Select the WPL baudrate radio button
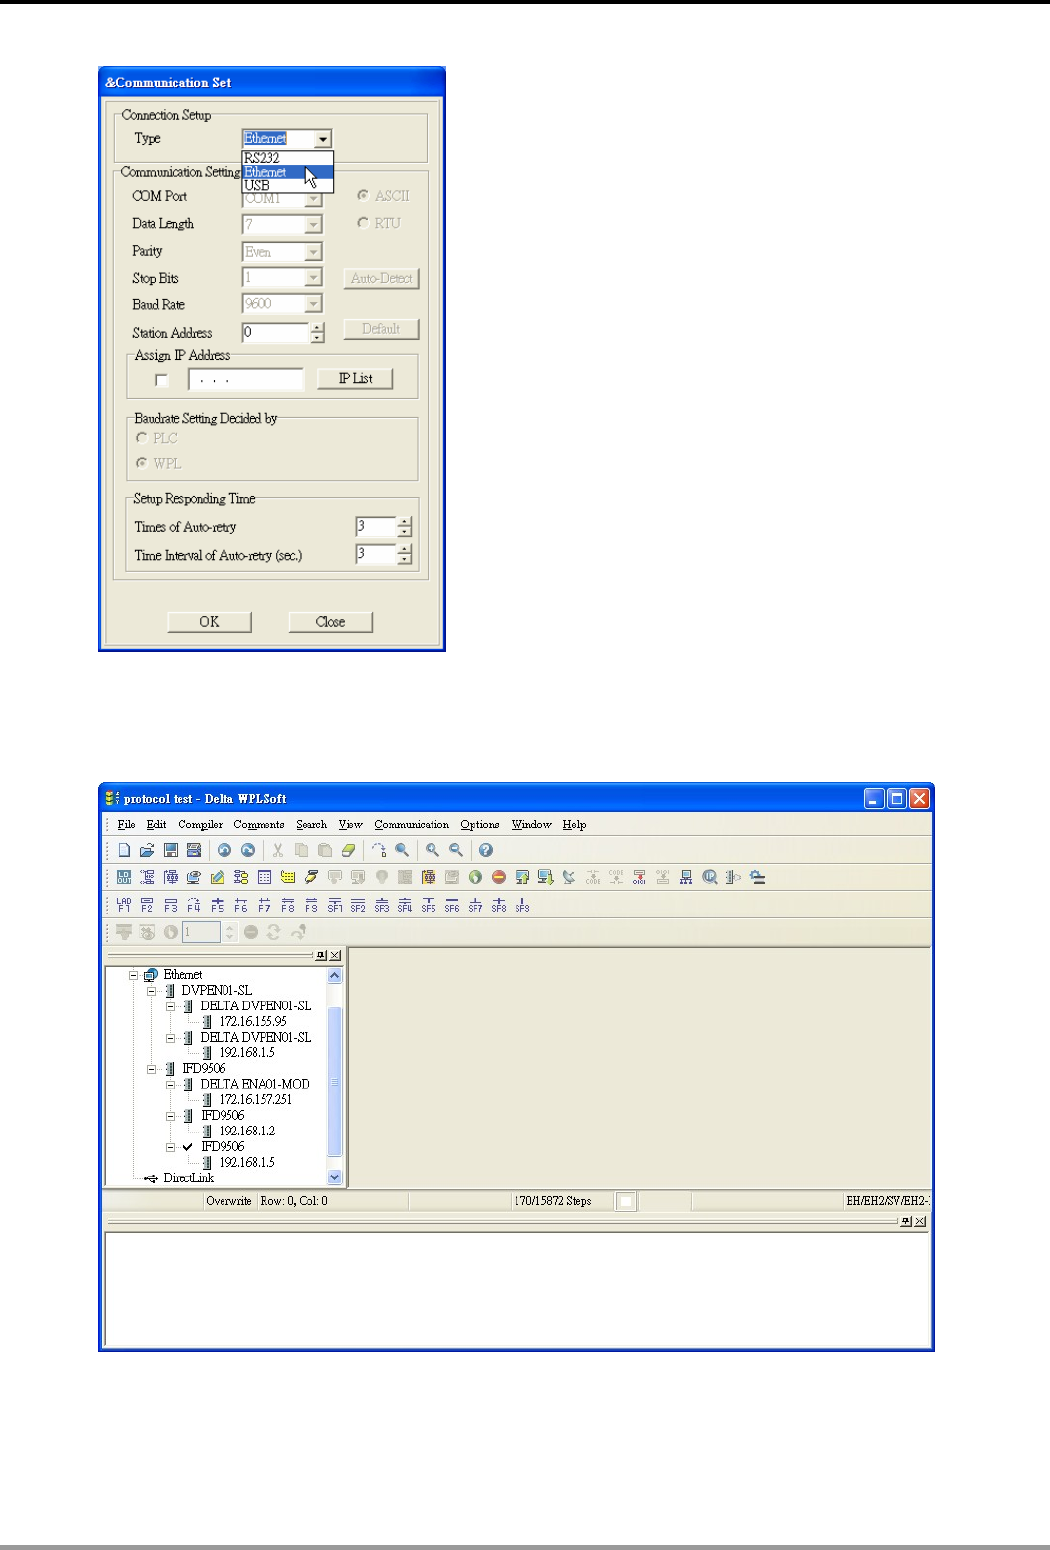 pos(141,463)
